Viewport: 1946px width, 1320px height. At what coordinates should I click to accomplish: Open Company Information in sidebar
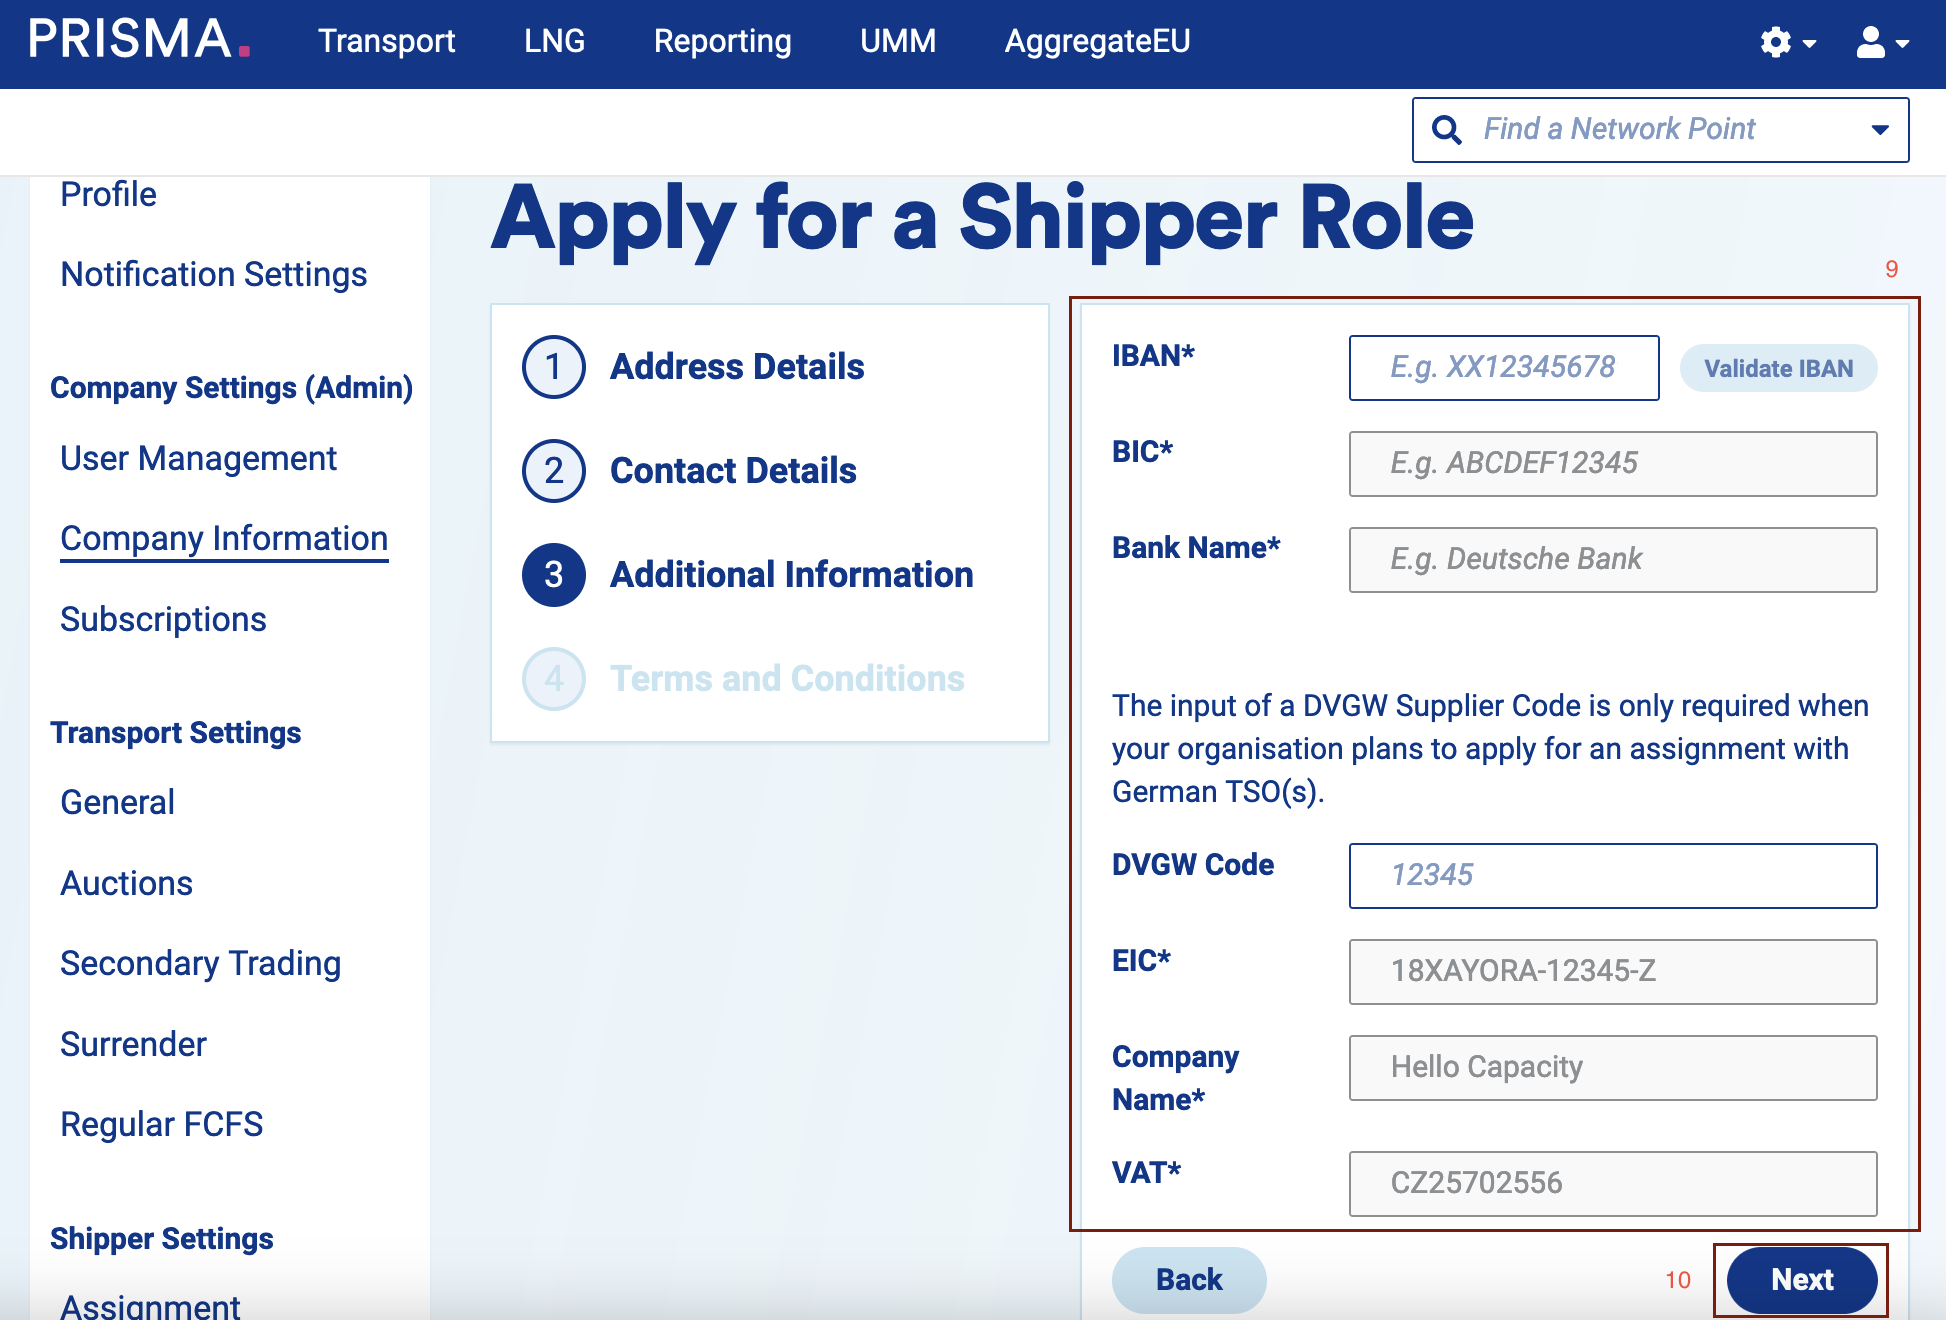coord(224,538)
